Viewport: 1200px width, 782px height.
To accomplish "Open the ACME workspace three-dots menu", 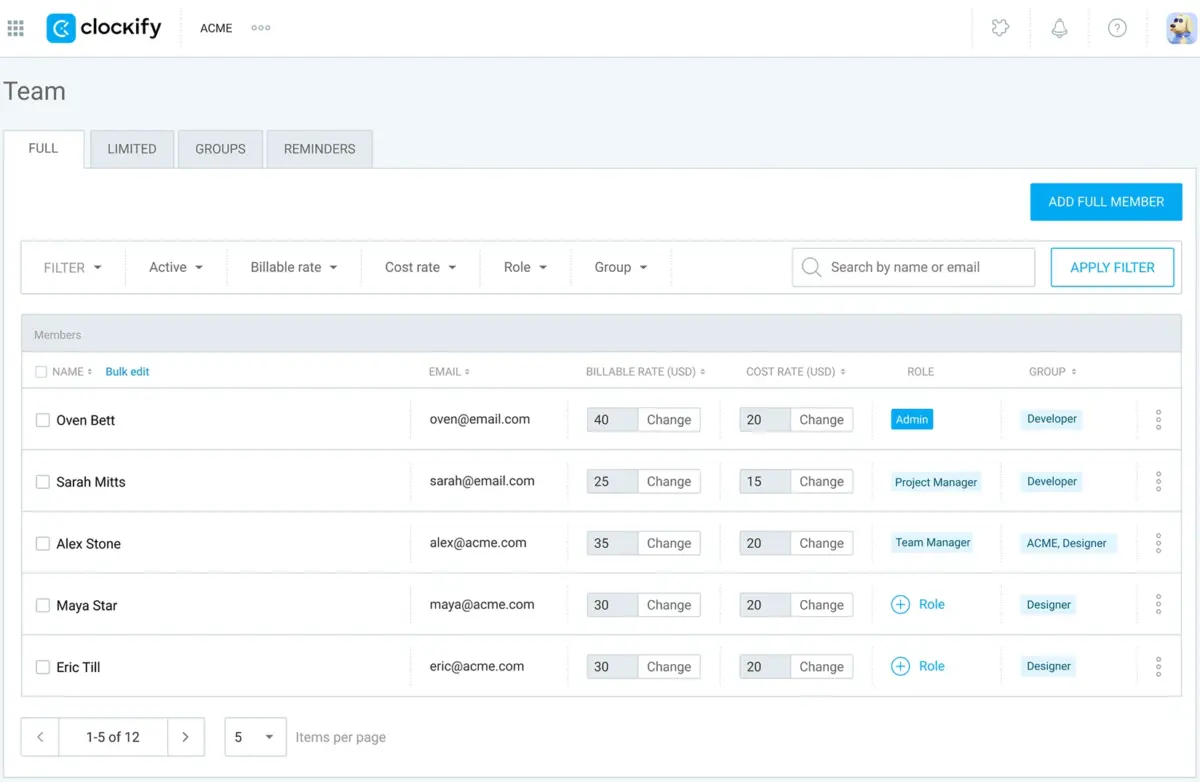I will pyautogui.click(x=261, y=28).
